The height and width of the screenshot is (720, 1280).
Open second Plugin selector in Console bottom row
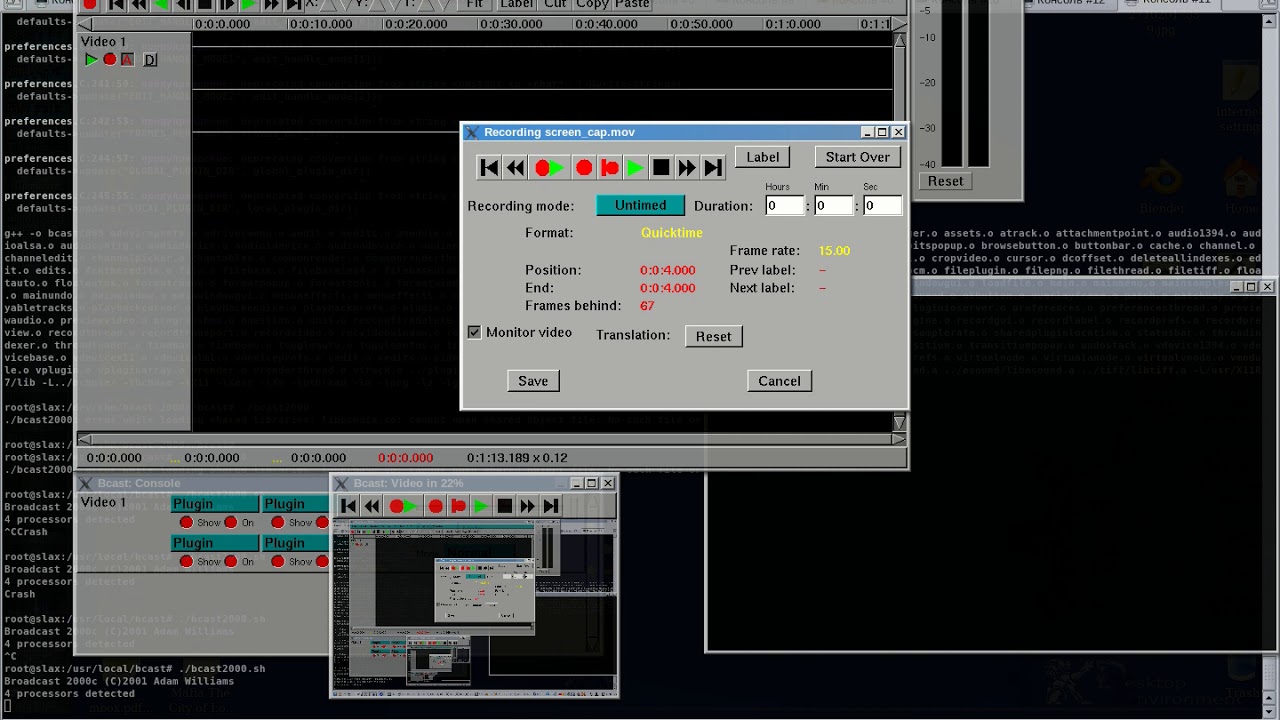[295, 543]
